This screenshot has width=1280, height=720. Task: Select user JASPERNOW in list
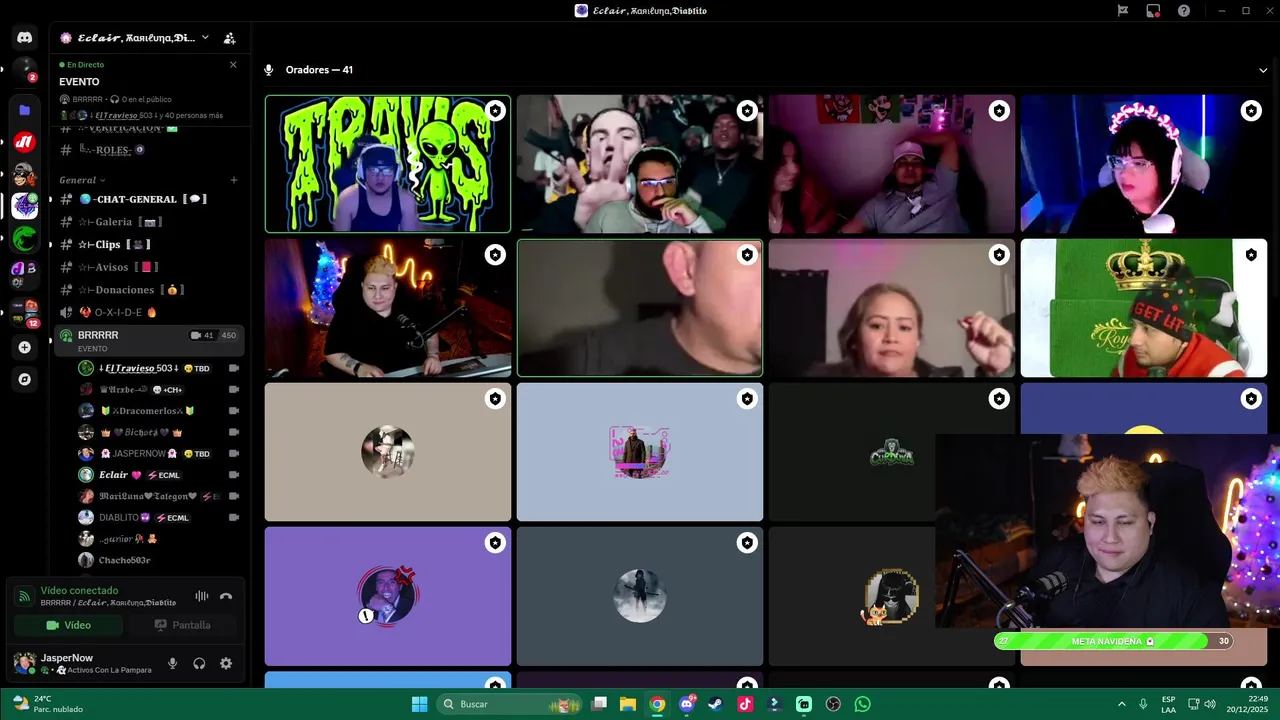click(x=159, y=453)
